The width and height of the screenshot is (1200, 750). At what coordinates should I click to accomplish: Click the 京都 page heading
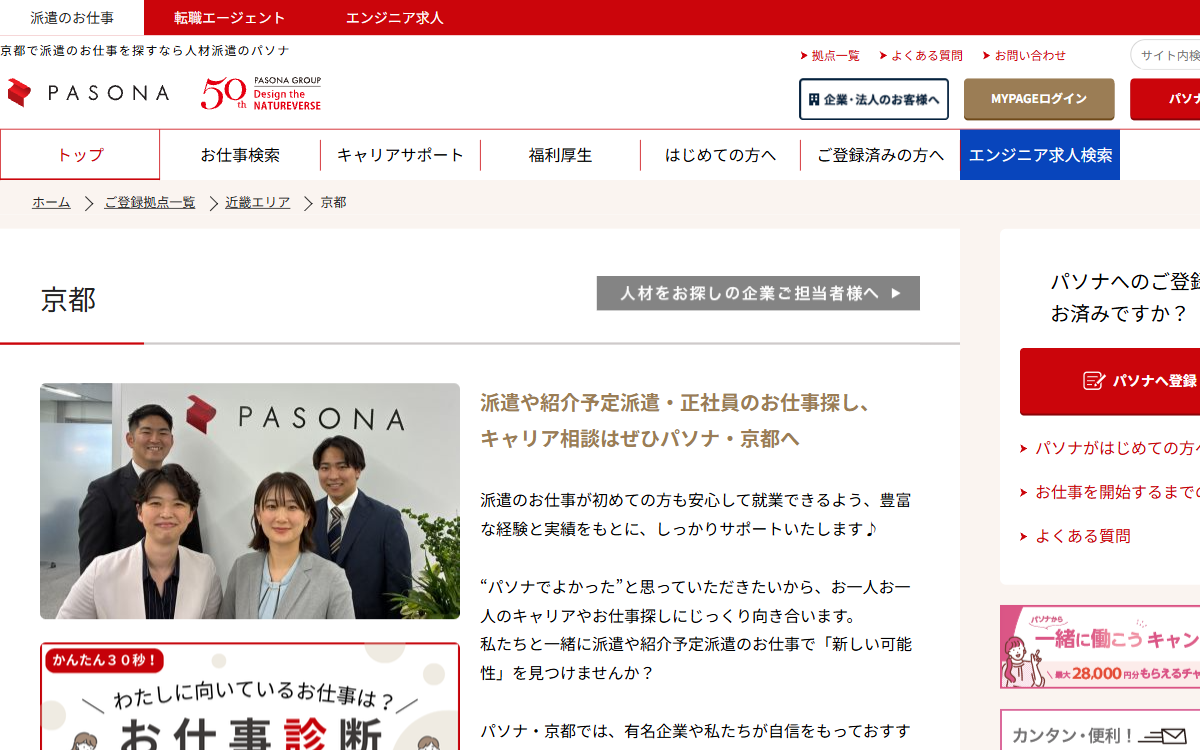click(69, 299)
